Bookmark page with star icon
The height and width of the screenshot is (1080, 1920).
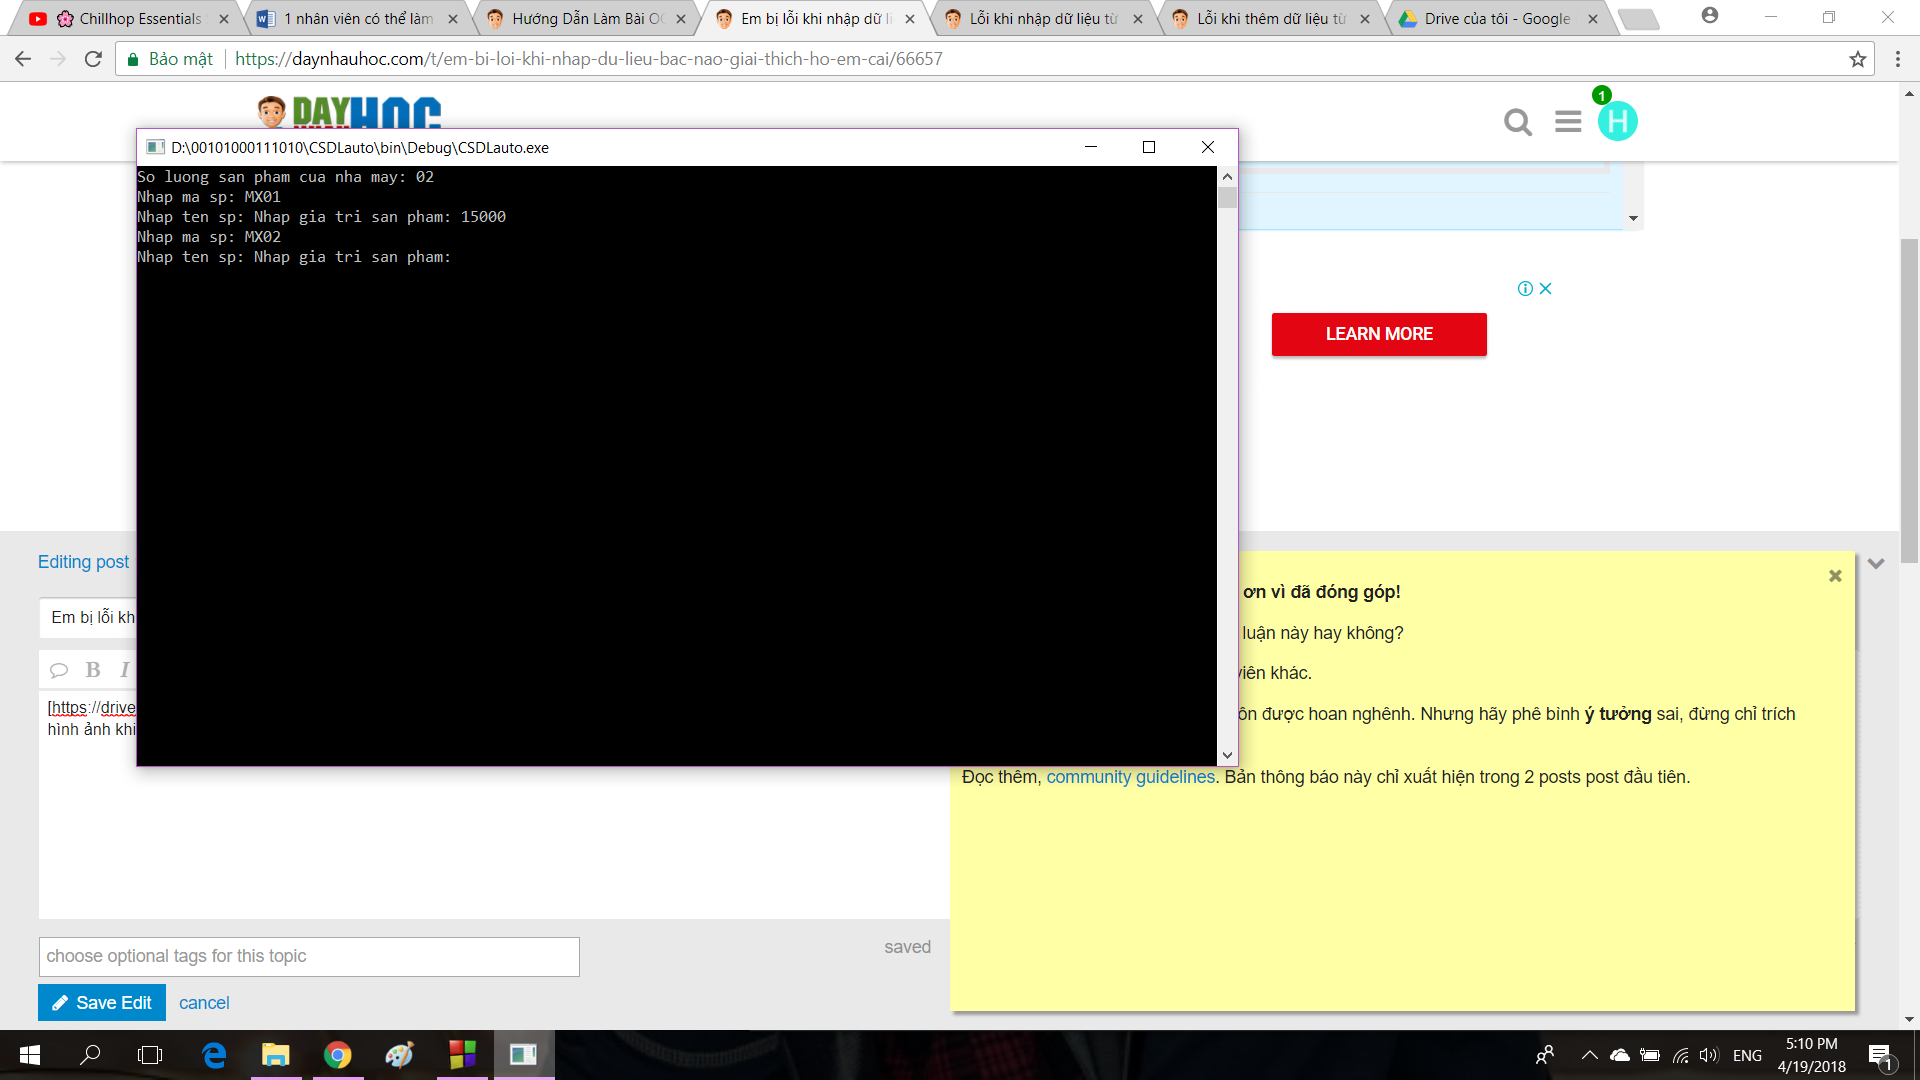coord(1858,59)
